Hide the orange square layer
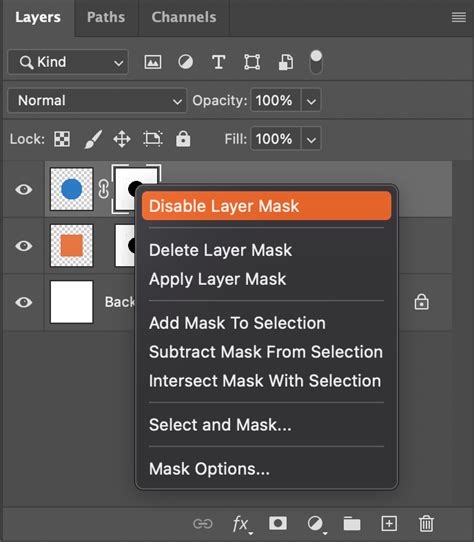The image size is (474, 542). click(24, 246)
